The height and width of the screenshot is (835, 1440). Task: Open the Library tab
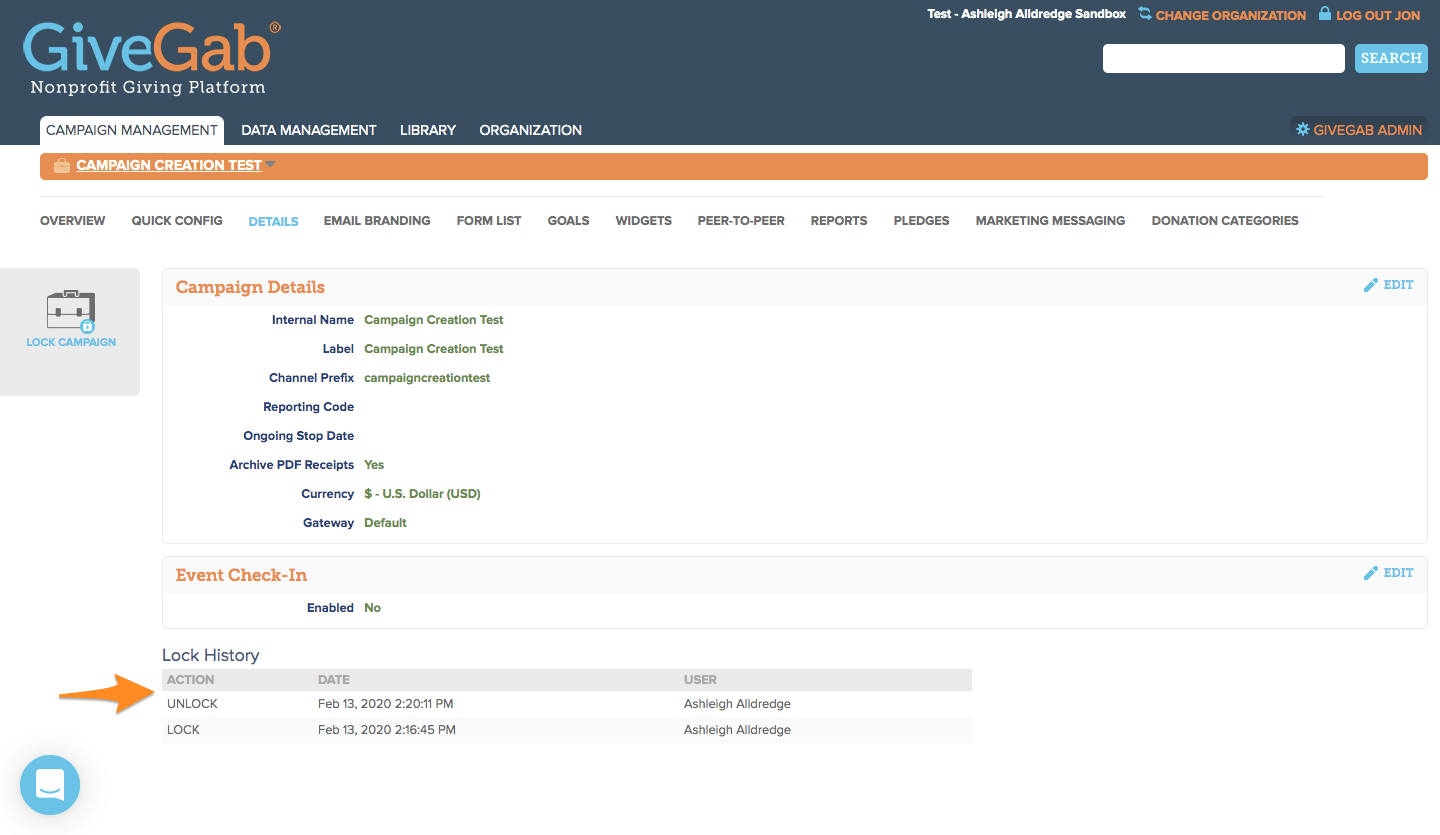point(428,130)
